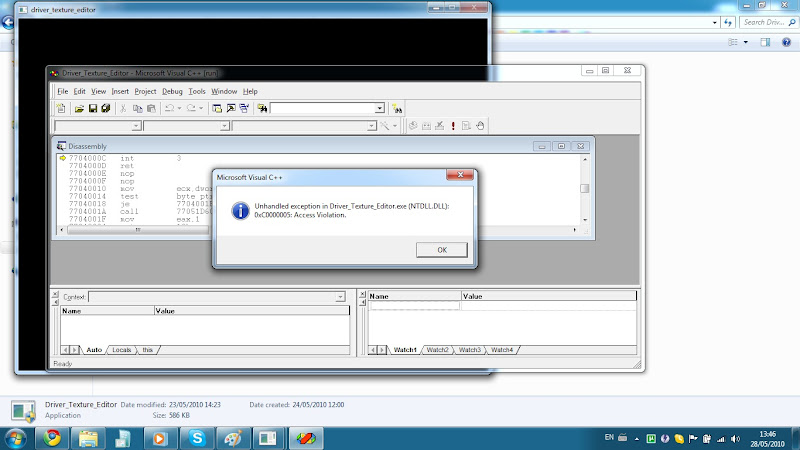This screenshot has height=450, width=800.
Task: Open the Help menu
Action: point(250,91)
